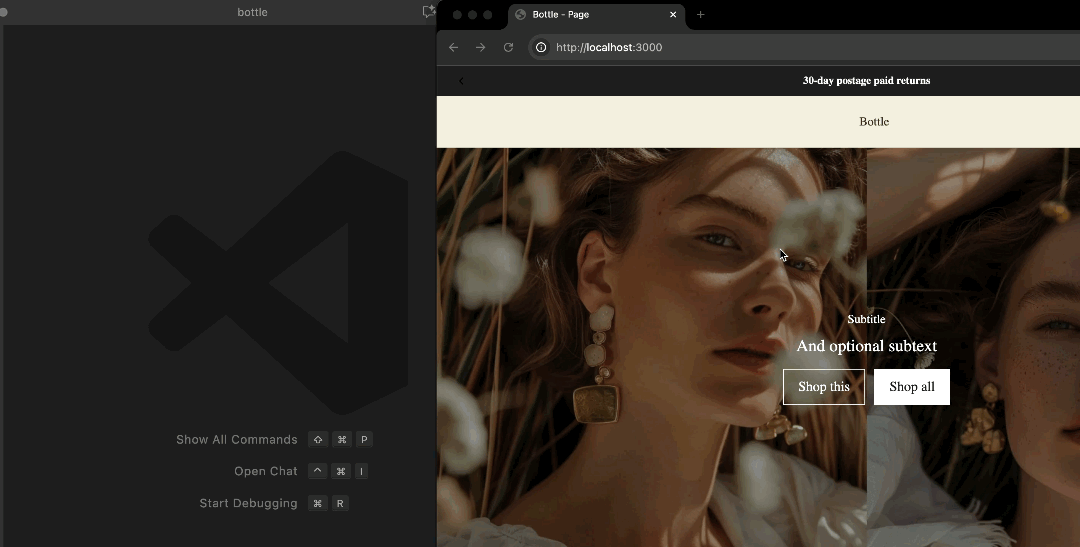Click the Start Debugging label
This screenshot has width=1080, height=547.
[x=248, y=503]
